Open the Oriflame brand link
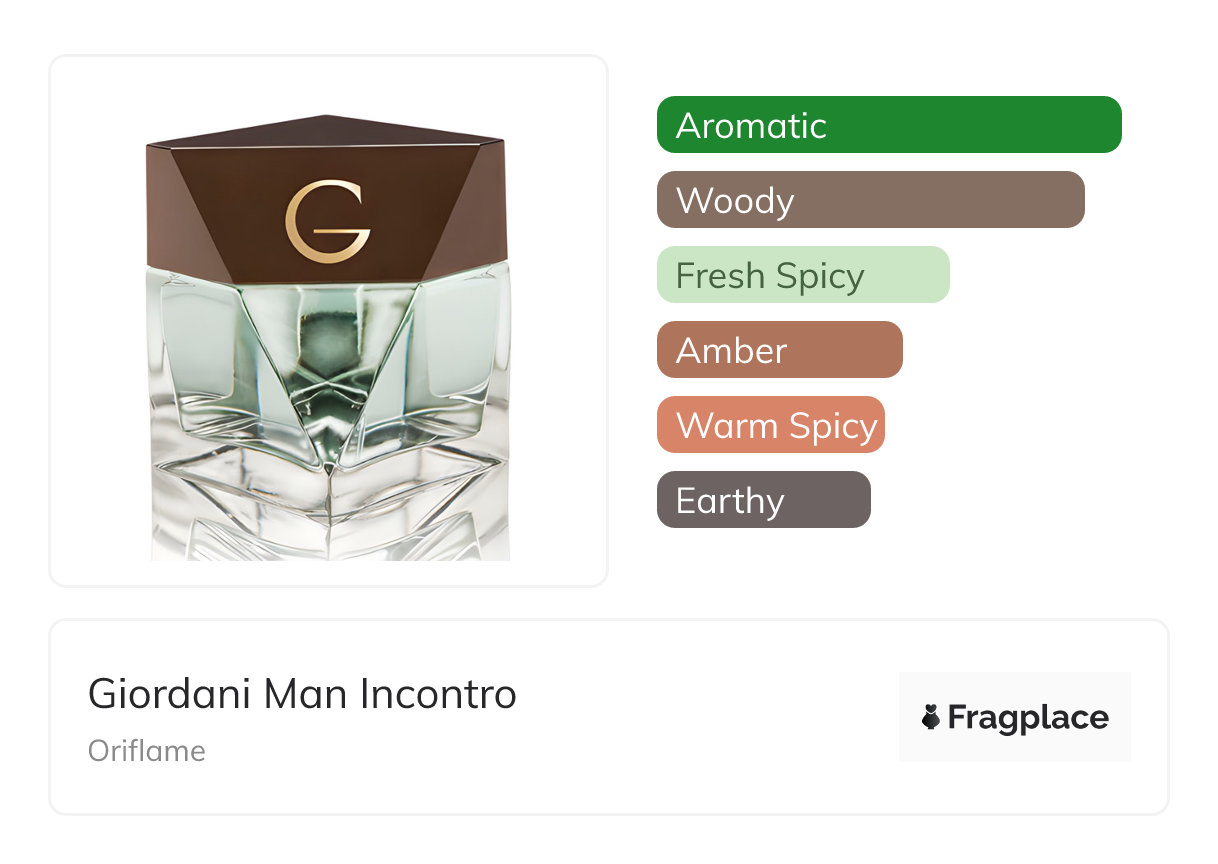The image size is (1218, 864). (x=147, y=751)
